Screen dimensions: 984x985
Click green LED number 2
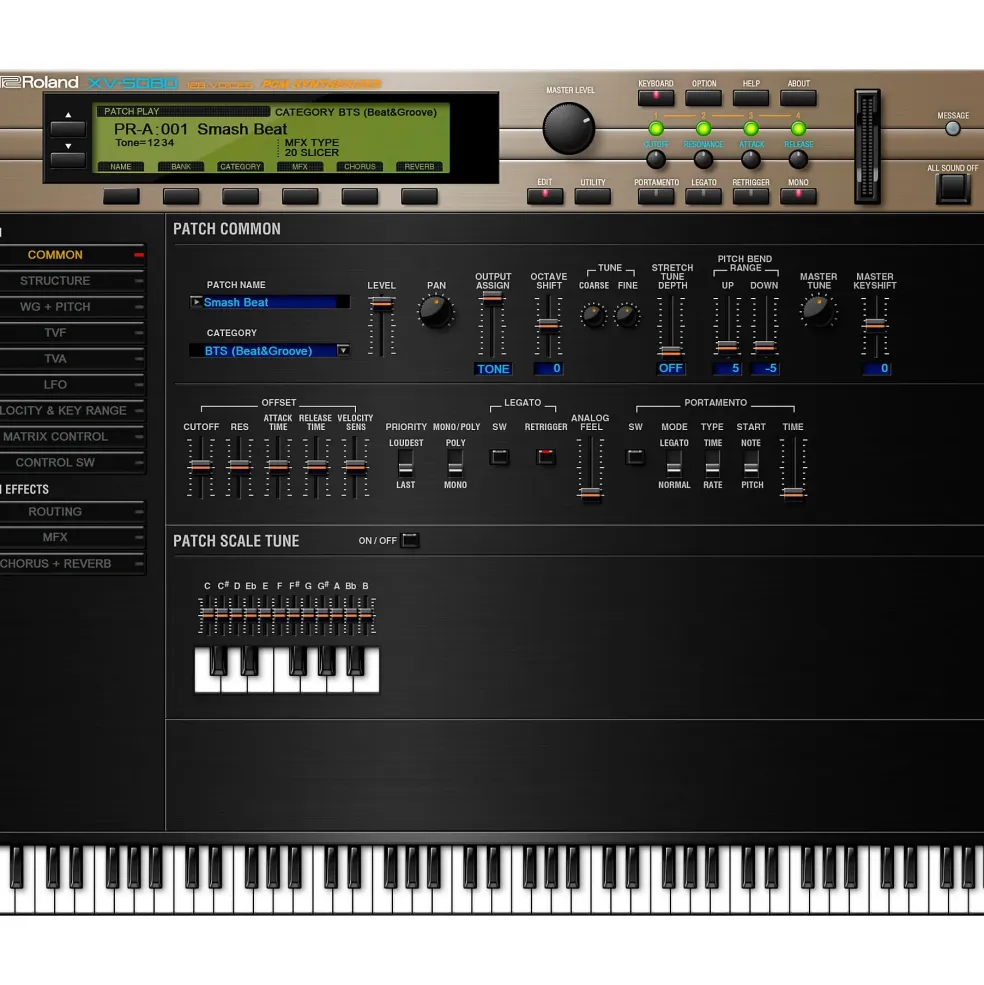coord(703,129)
